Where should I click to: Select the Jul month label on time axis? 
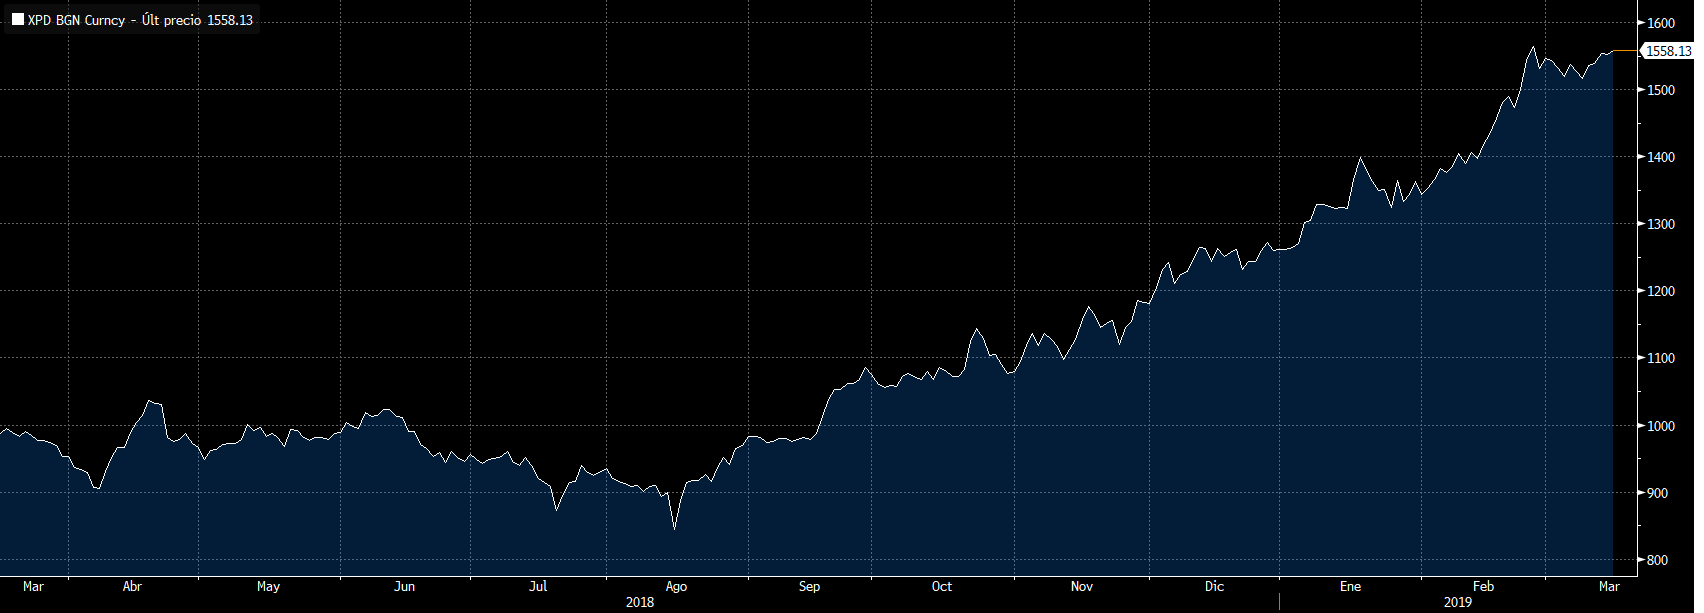coord(538,587)
